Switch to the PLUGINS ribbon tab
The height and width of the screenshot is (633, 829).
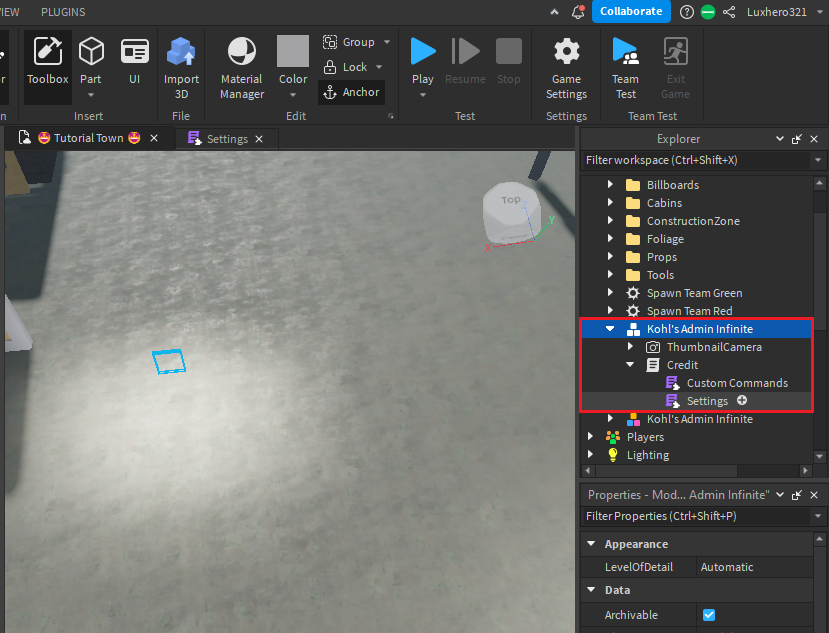62,12
